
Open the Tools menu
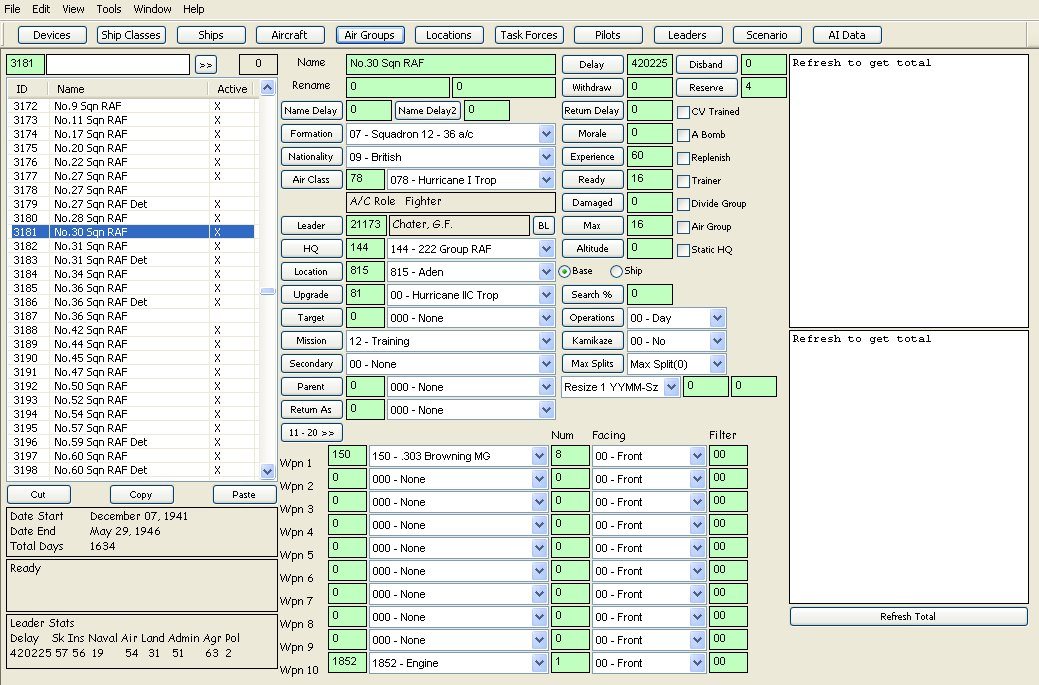pos(108,9)
